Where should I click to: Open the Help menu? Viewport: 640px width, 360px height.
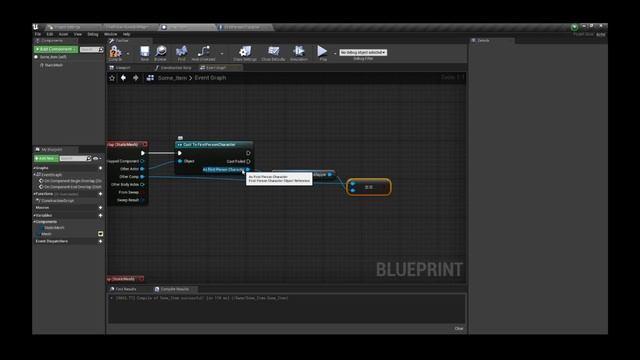127,34
